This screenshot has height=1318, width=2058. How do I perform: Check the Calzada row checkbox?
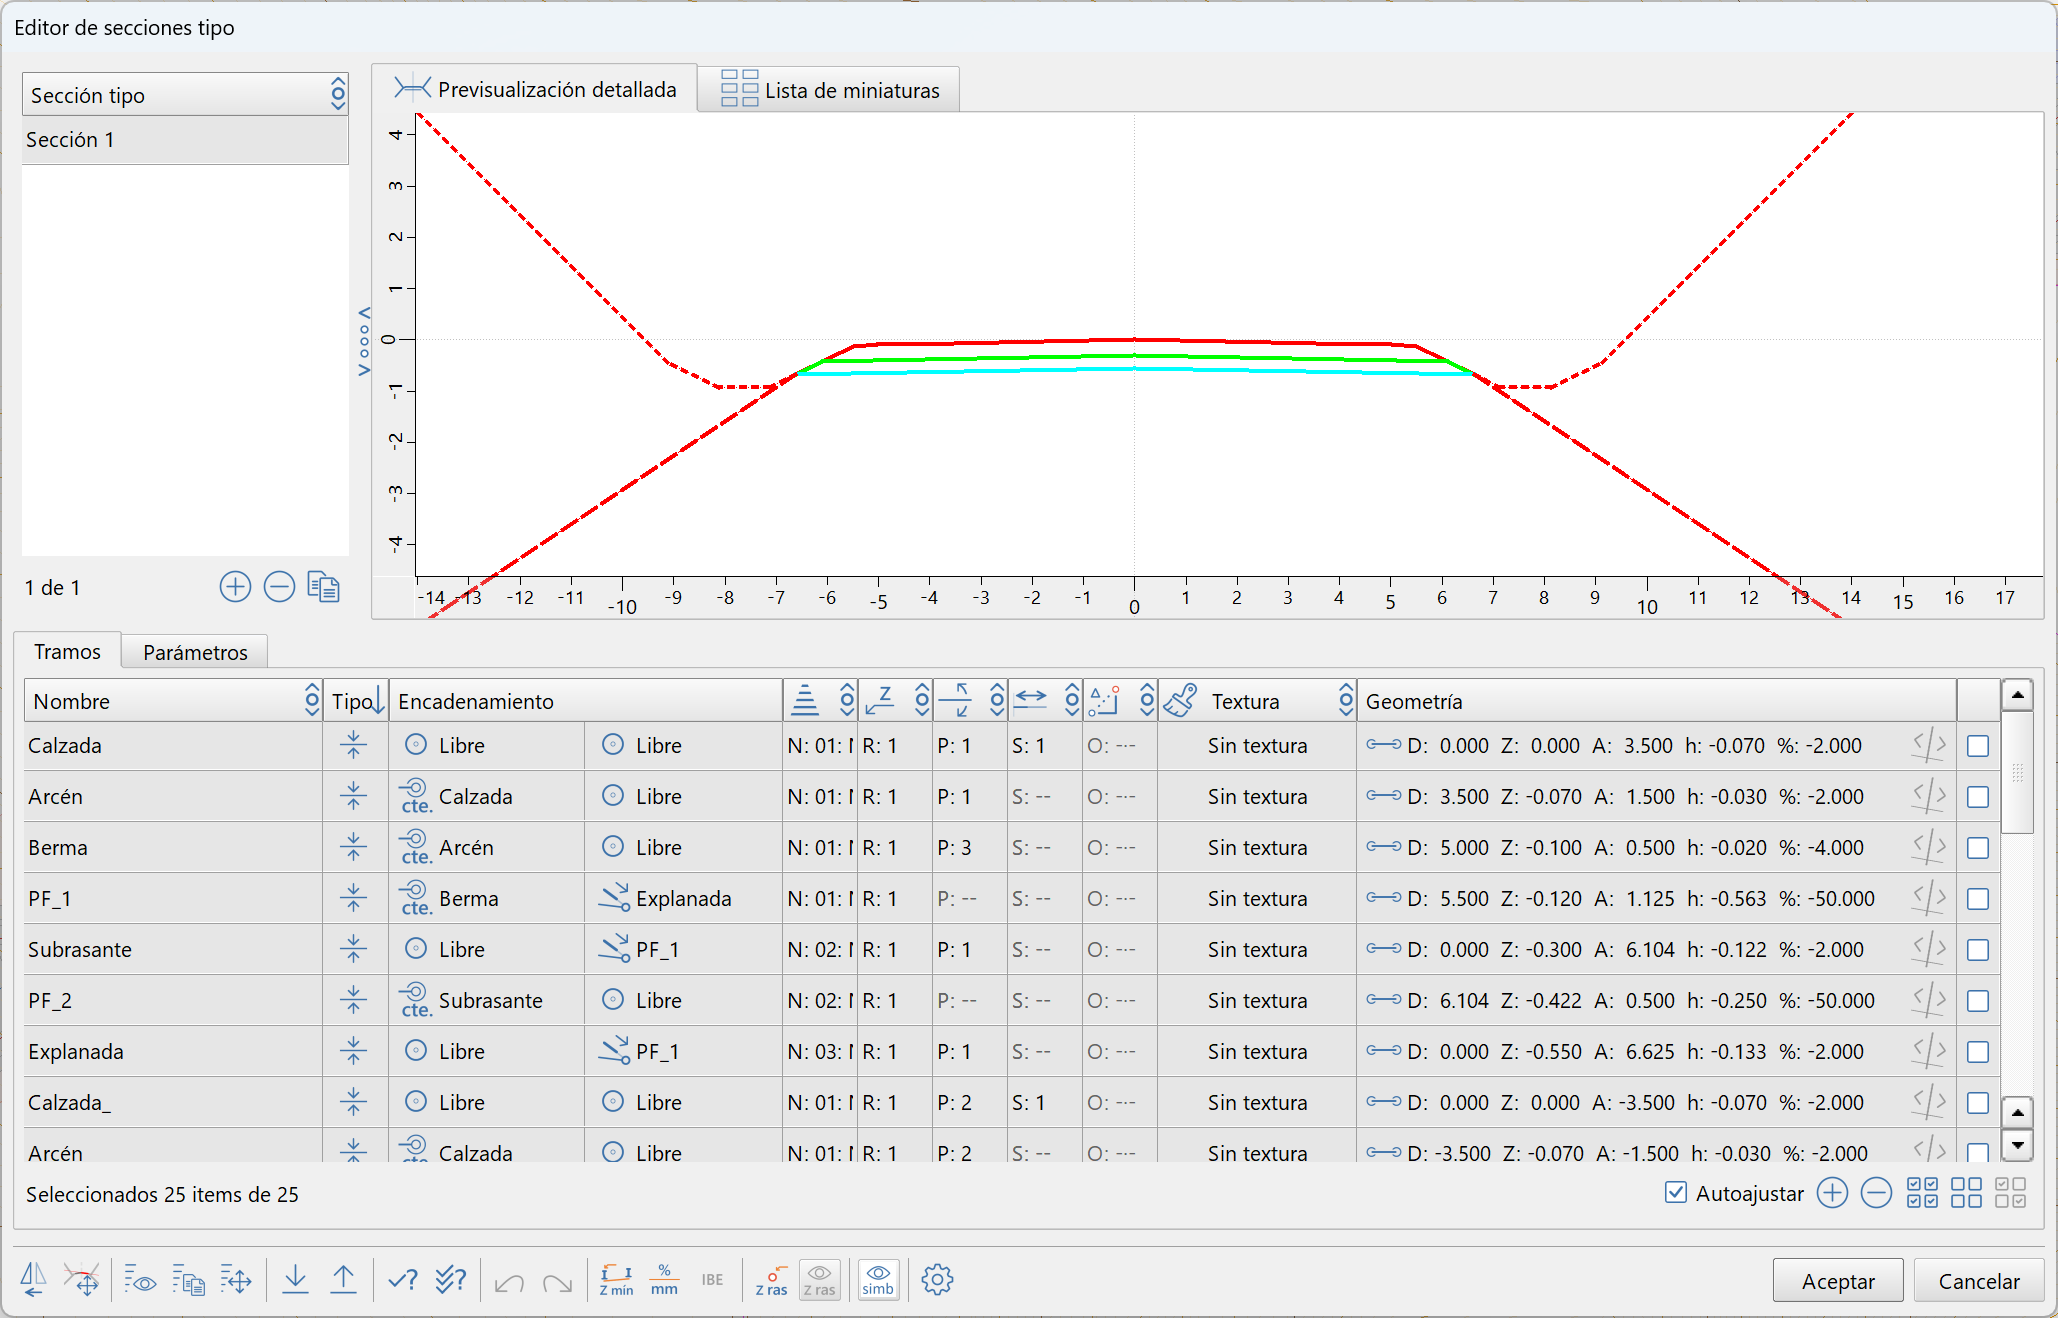point(1977,746)
